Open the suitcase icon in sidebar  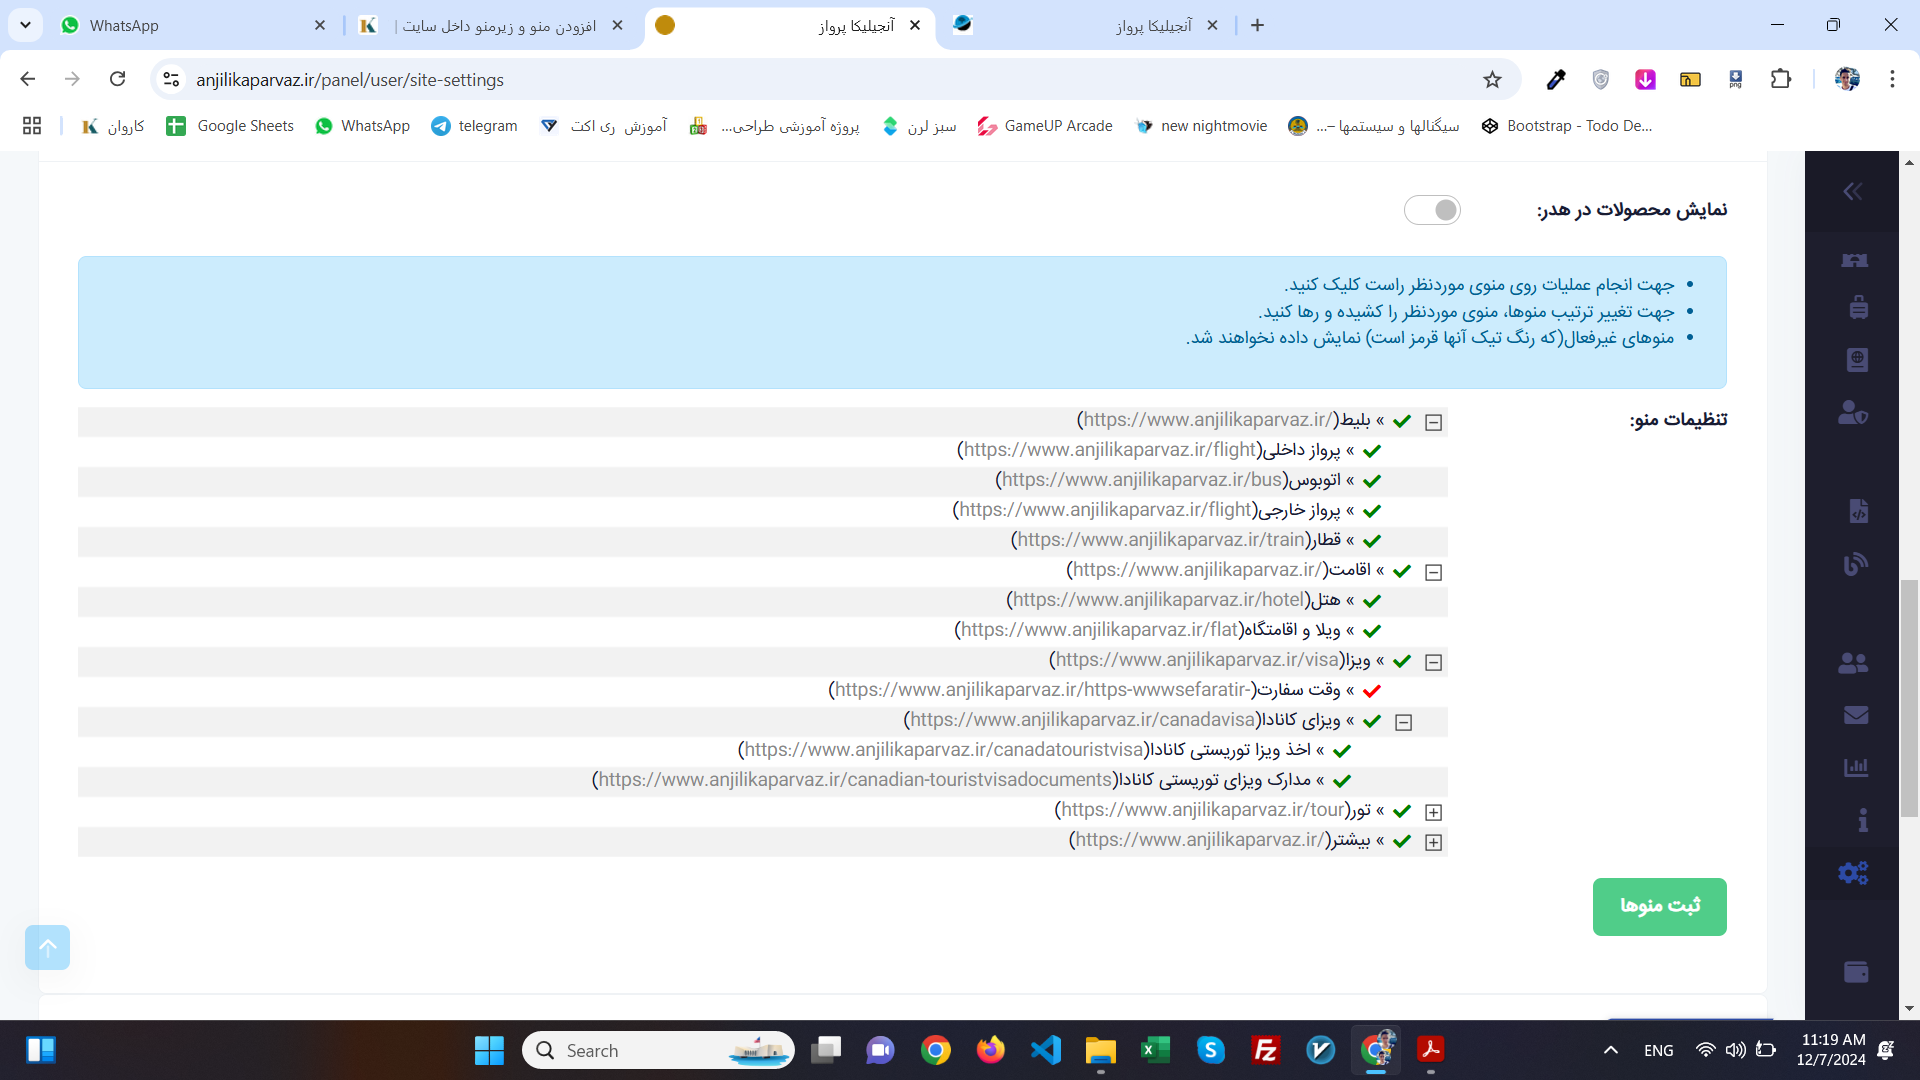tap(1858, 307)
